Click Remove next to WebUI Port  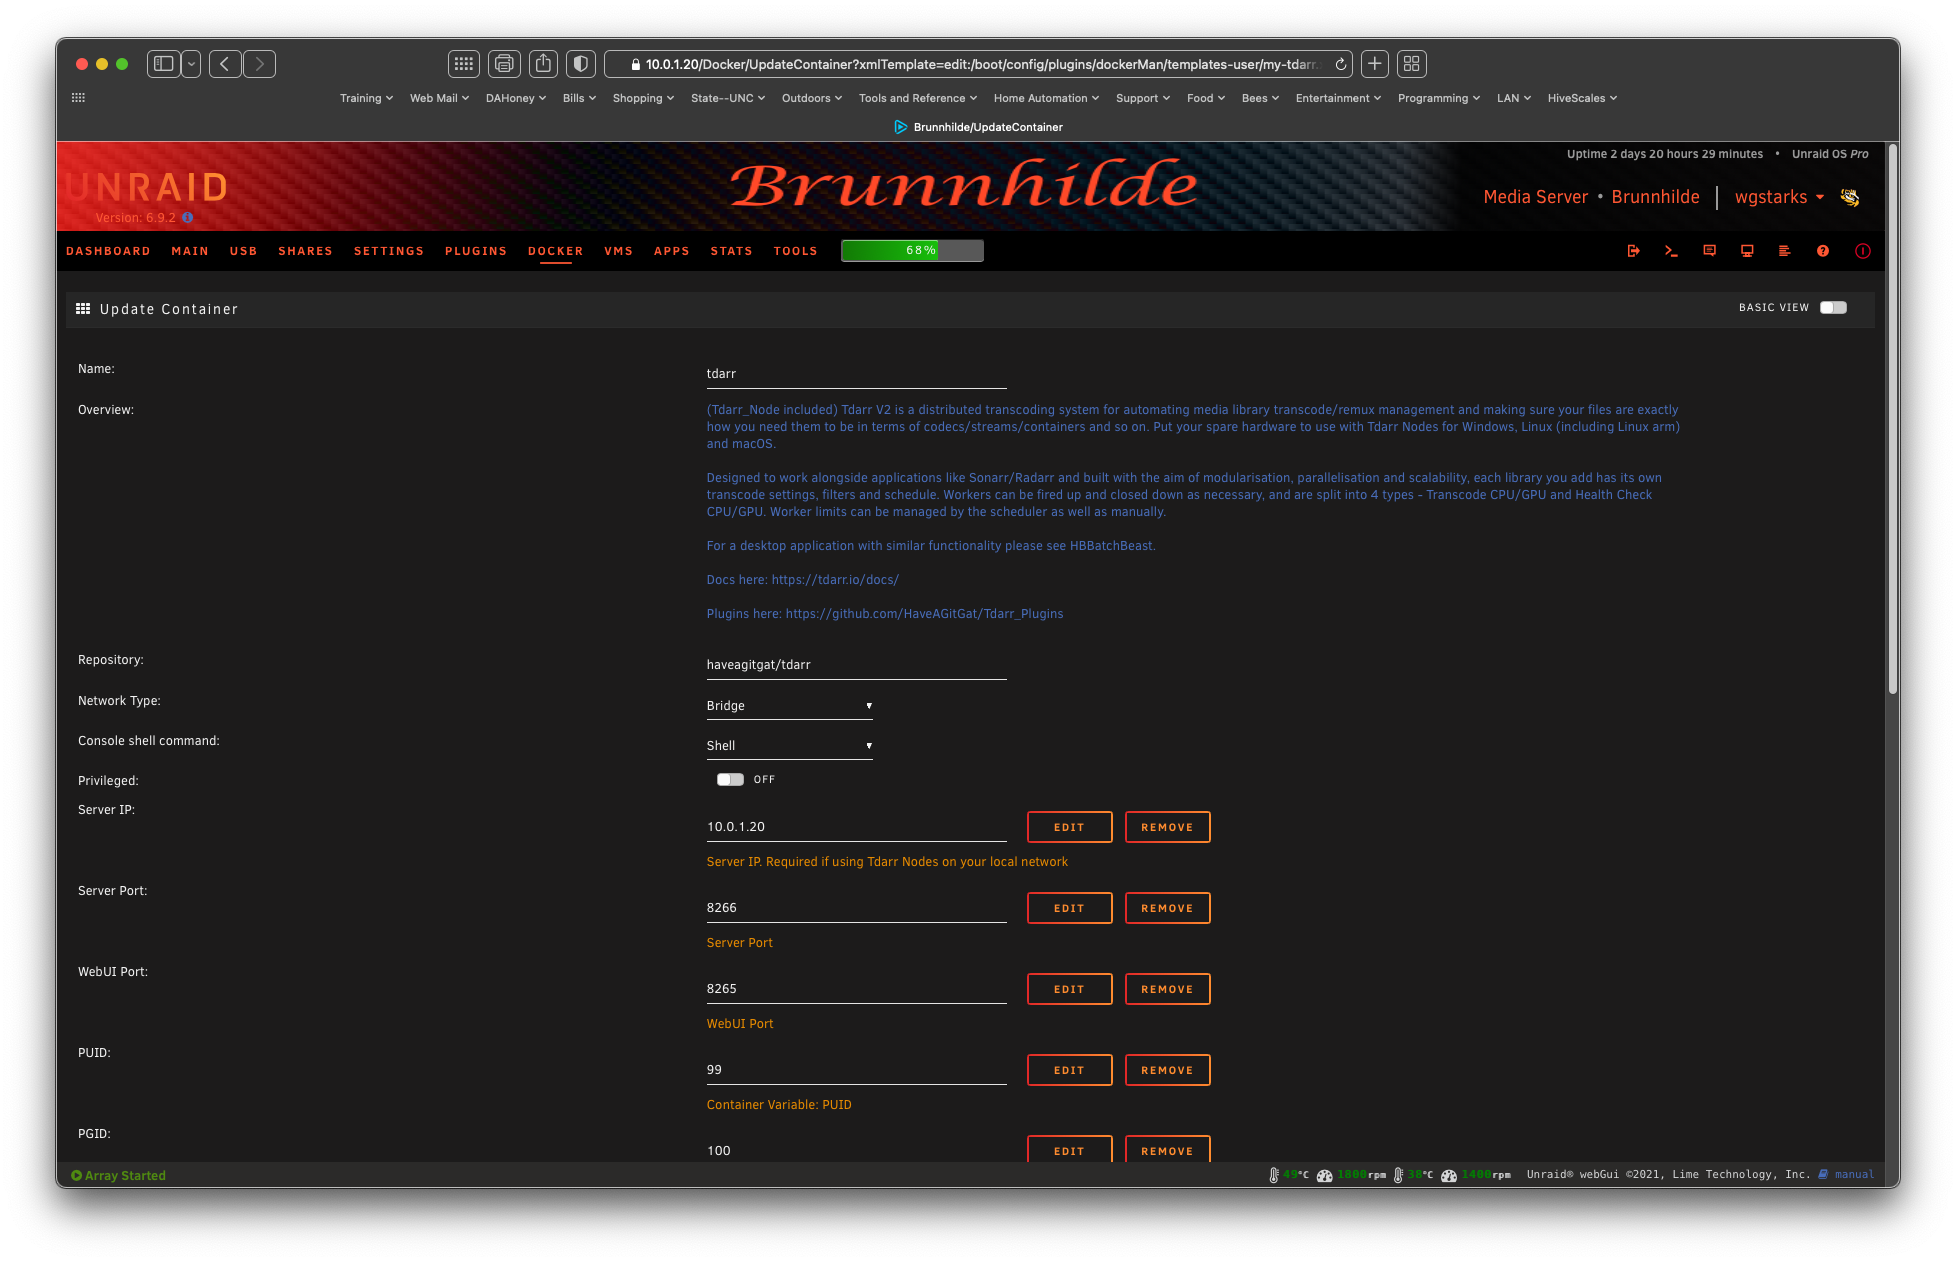pos(1167,989)
